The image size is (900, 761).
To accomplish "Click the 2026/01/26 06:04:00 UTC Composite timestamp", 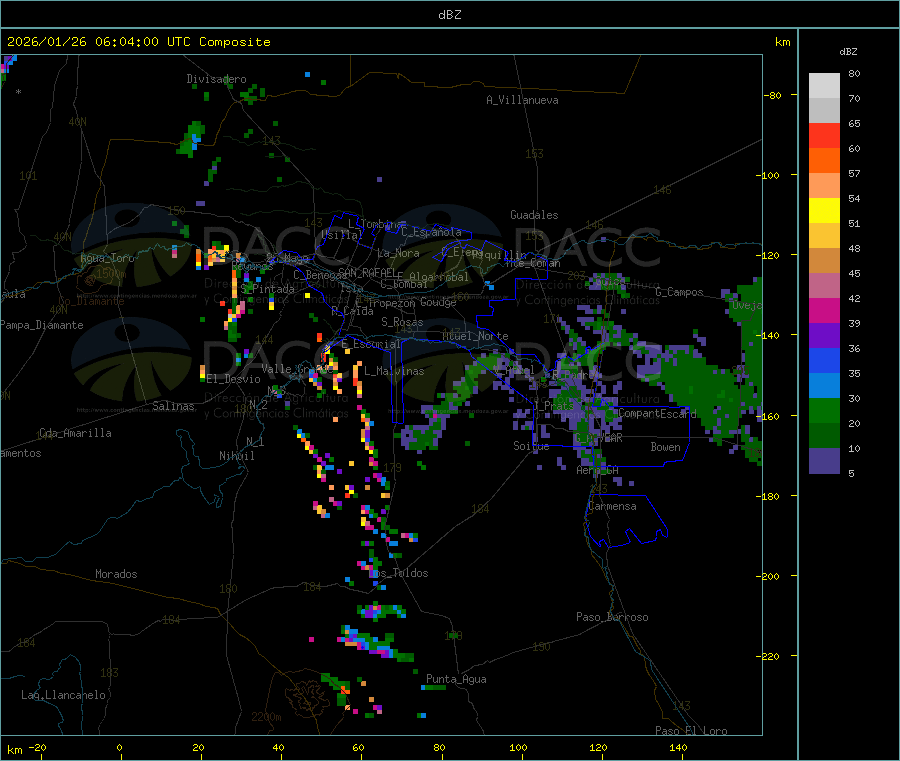I will (138, 42).
